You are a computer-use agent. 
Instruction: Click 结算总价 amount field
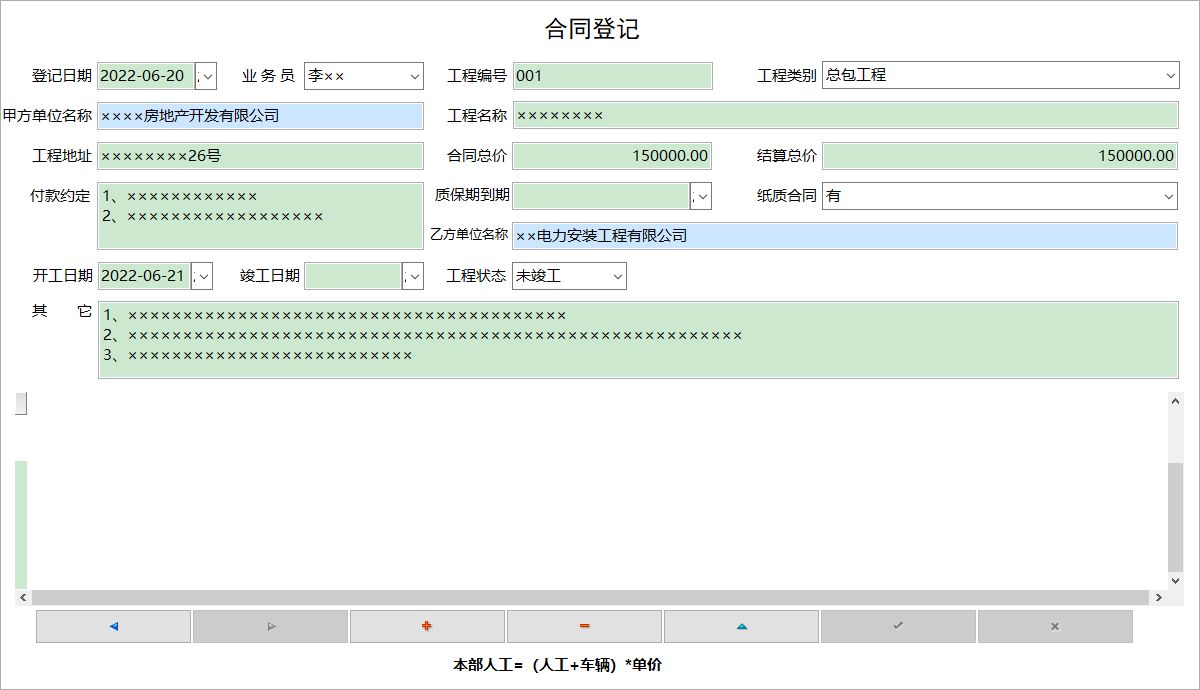(x=1001, y=156)
